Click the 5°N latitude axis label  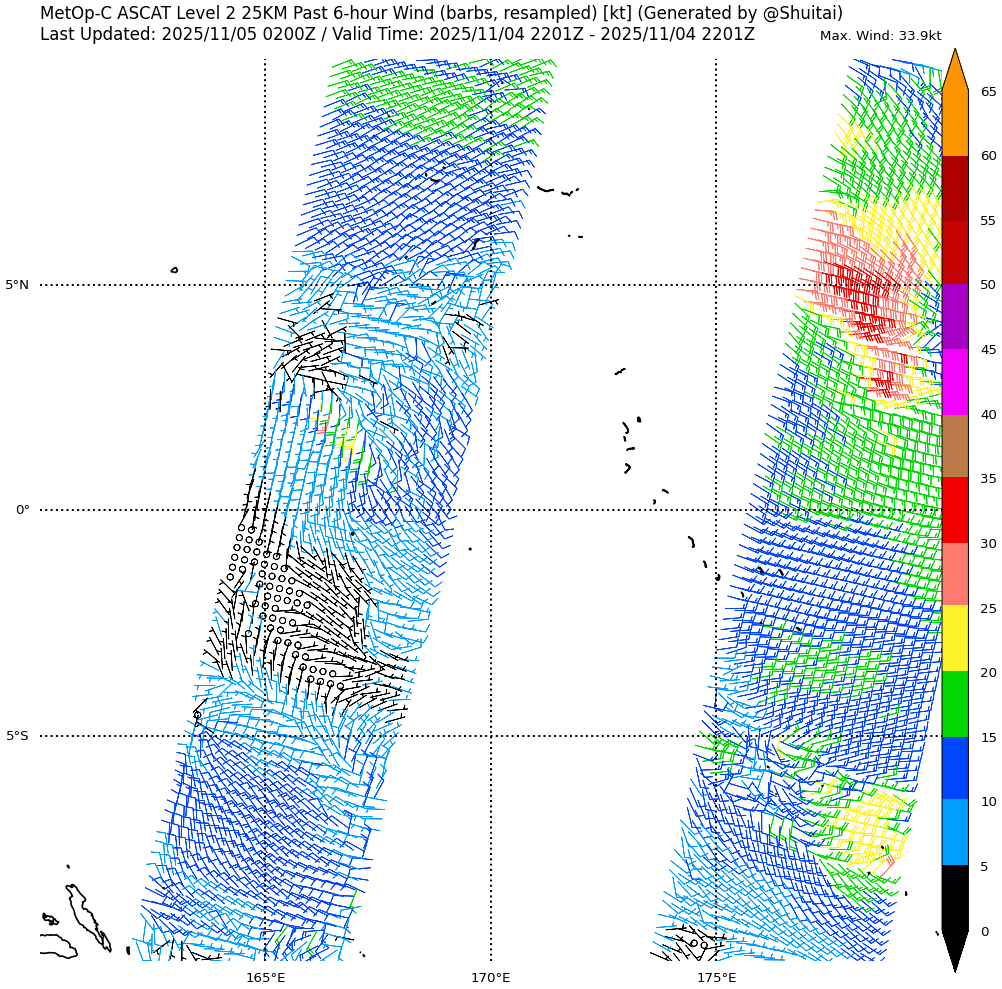tap(17, 285)
